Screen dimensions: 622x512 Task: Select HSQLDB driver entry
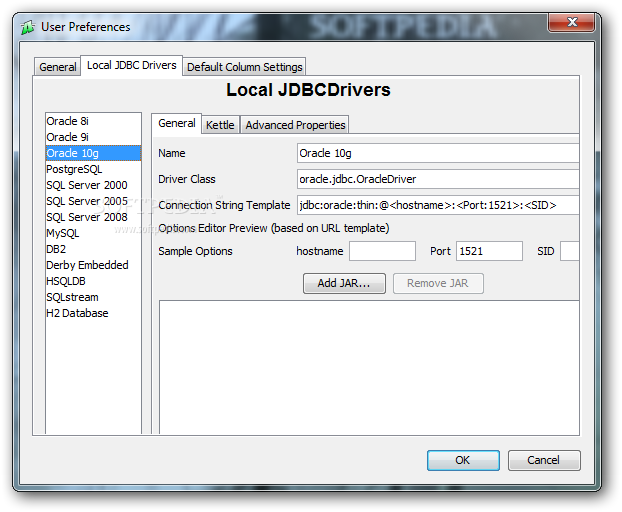[x=93, y=281]
